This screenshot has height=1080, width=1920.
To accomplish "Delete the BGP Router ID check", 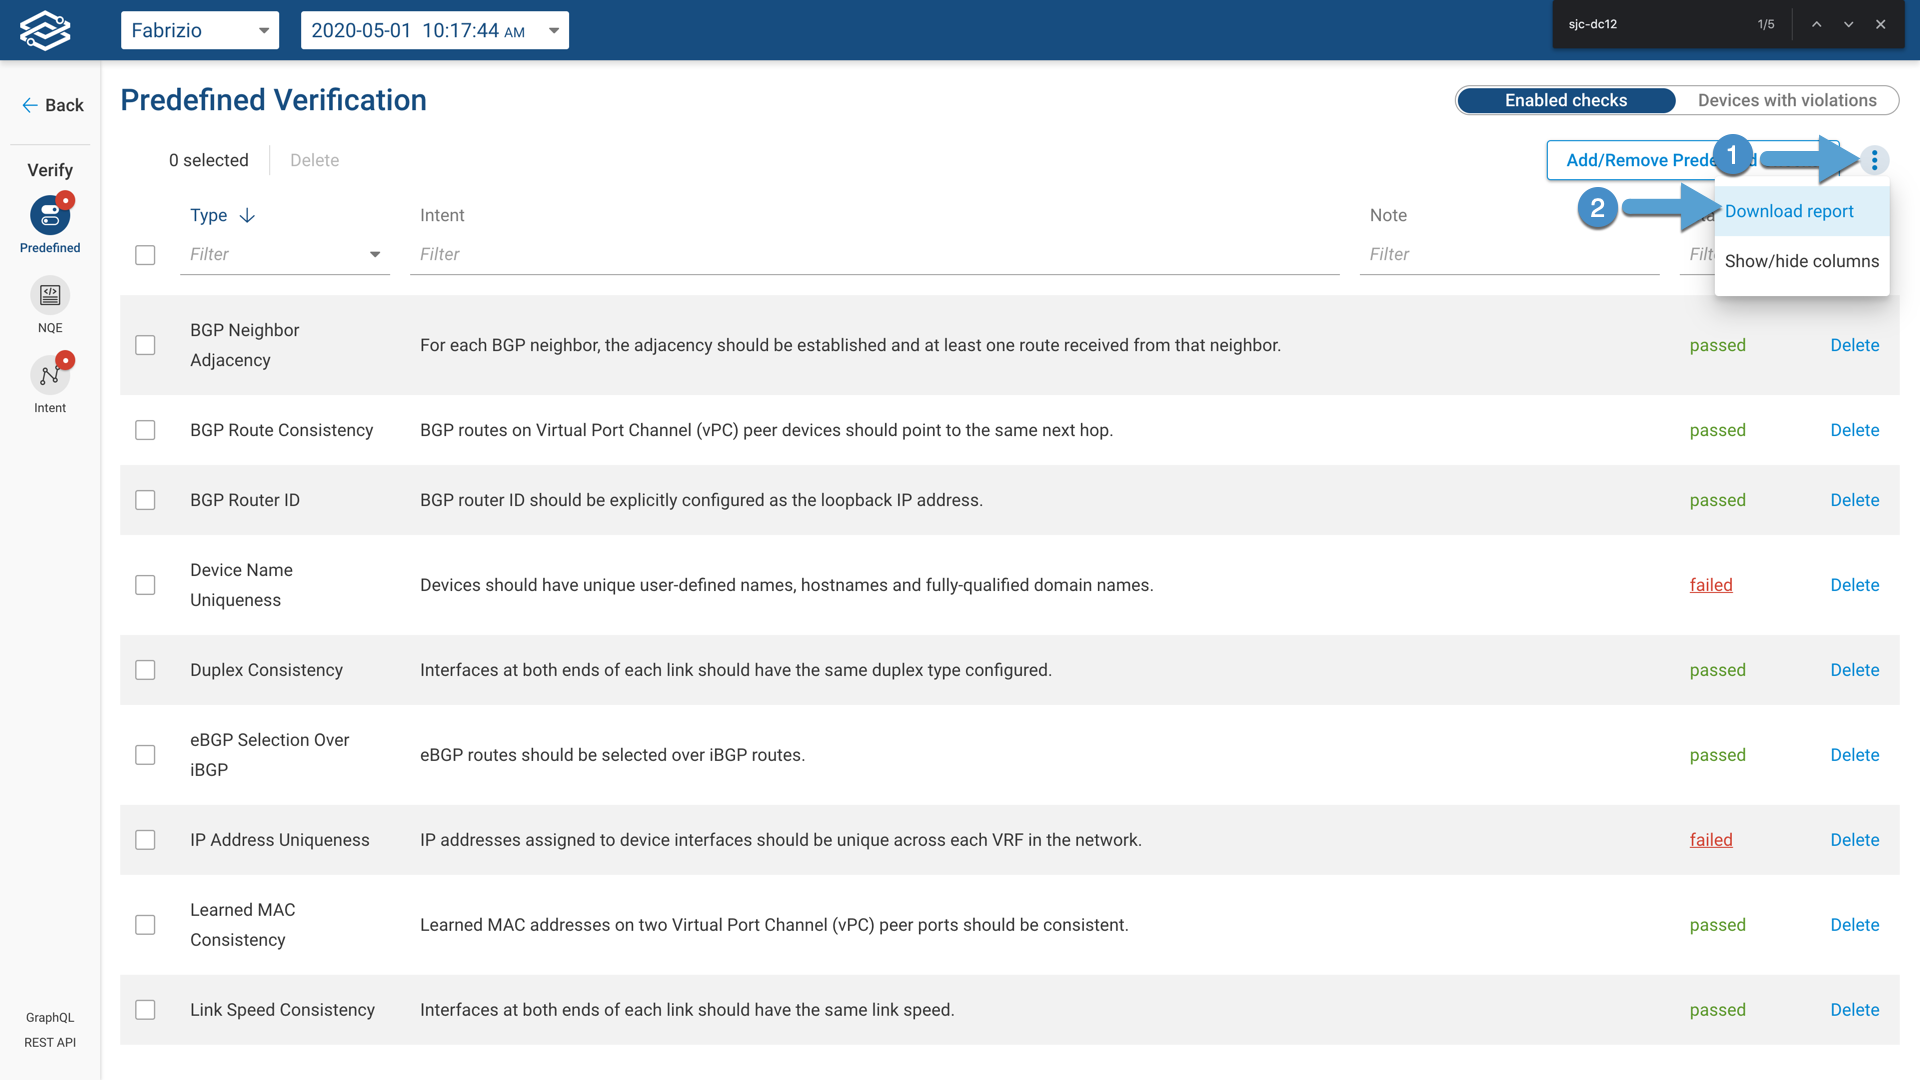I will tap(1853, 500).
